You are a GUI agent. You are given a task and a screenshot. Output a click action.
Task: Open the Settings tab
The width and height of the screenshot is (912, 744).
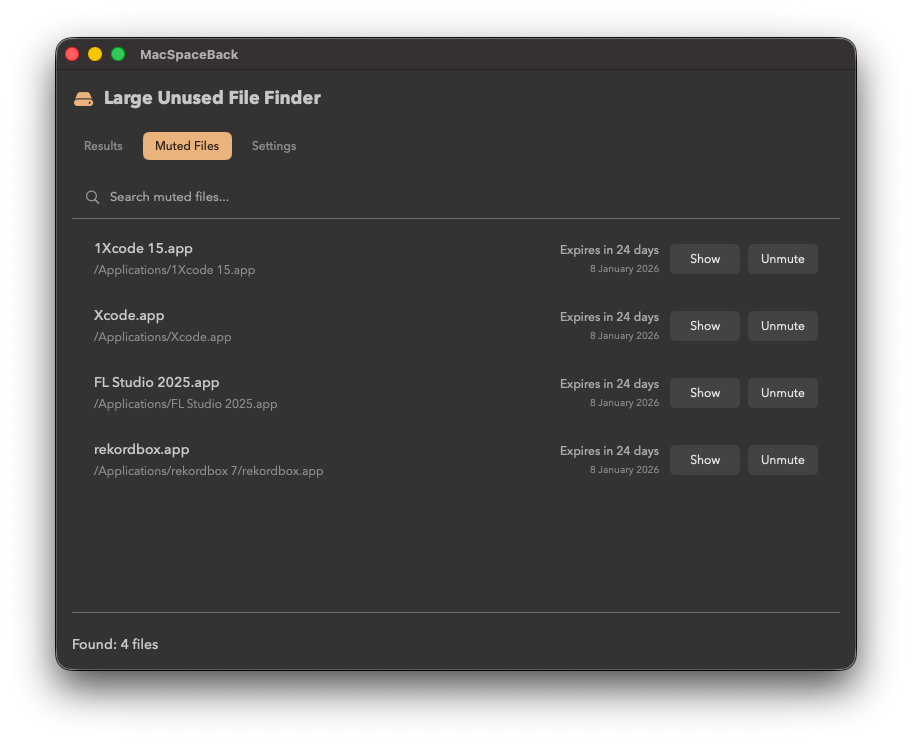[273, 146]
